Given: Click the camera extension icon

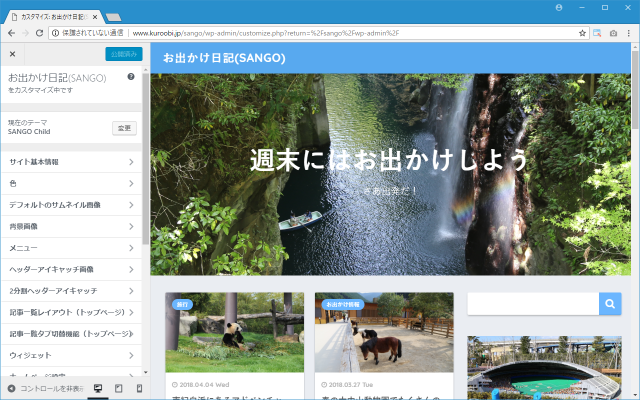Looking at the screenshot, I should click(613, 33).
